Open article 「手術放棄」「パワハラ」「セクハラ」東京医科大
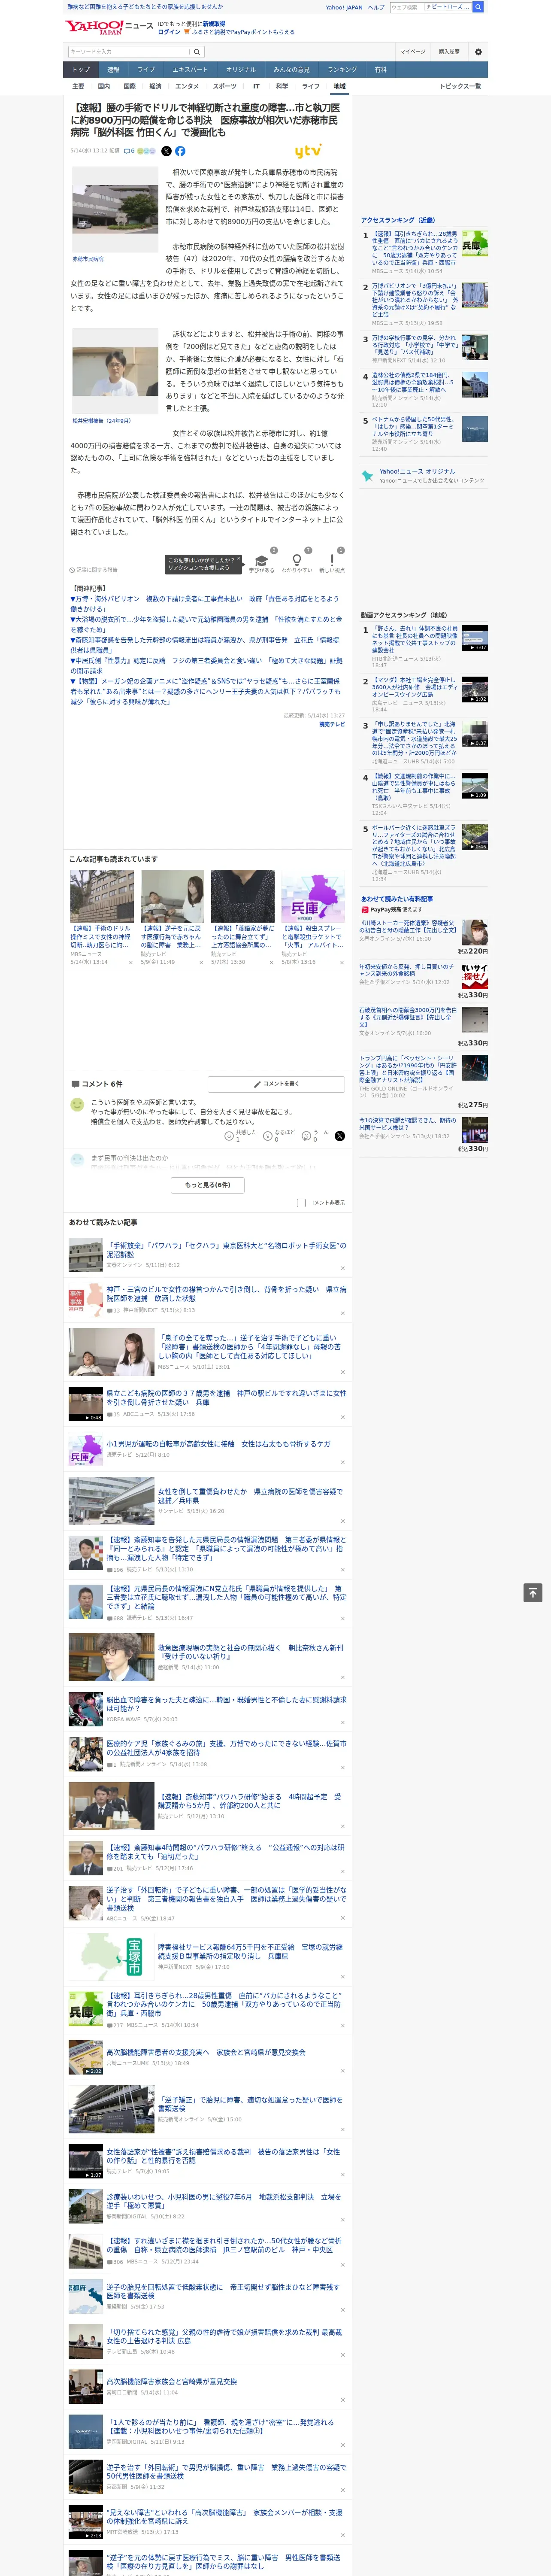551x2576 pixels. [x=226, y=1250]
